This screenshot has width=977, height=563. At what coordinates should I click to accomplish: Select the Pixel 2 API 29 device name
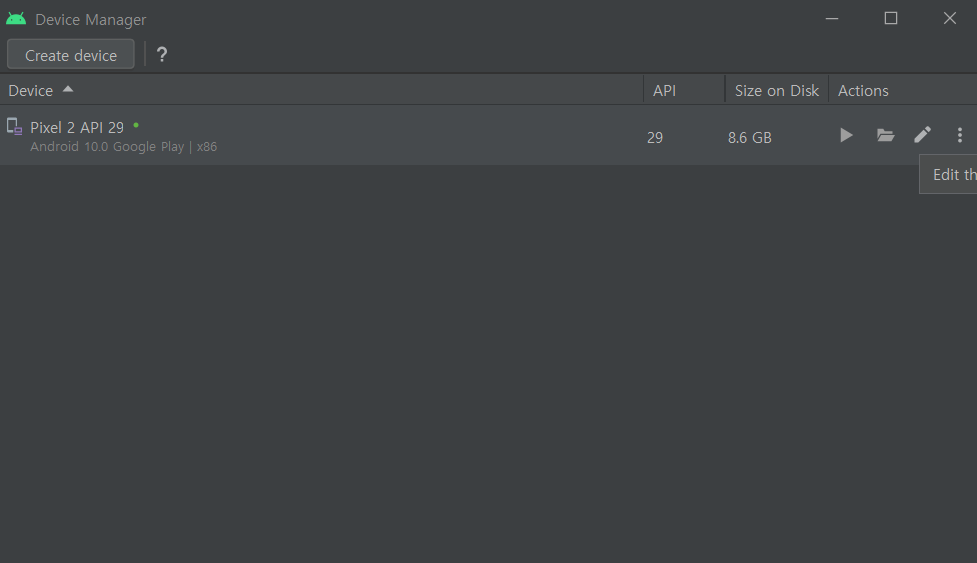[x=77, y=127]
